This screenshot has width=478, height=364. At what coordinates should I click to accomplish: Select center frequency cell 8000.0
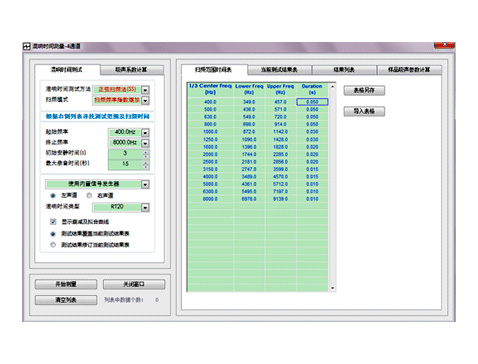coord(210,199)
